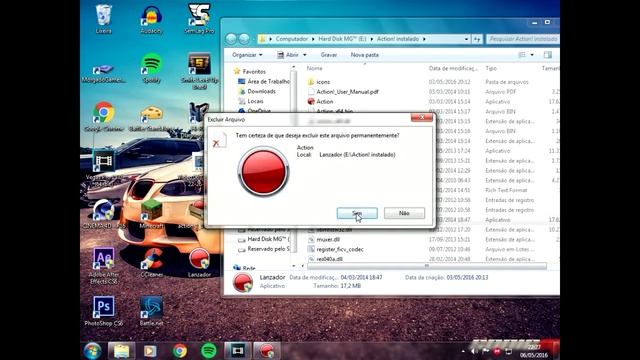The image size is (640, 360).
Task: Open File Explorer from the taskbar
Action: 121,351
